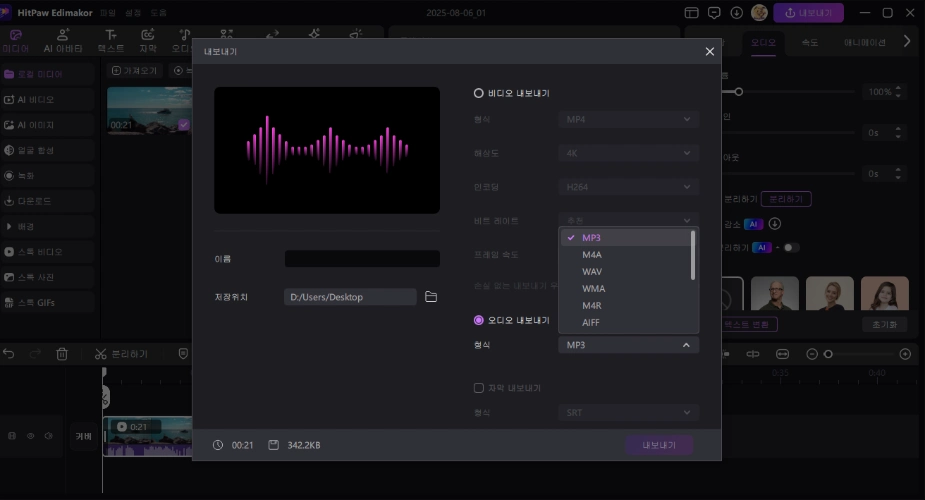Open AI 이미지 in the sidebar
The width and height of the screenshot is (925, 500).
pos(47,125)
